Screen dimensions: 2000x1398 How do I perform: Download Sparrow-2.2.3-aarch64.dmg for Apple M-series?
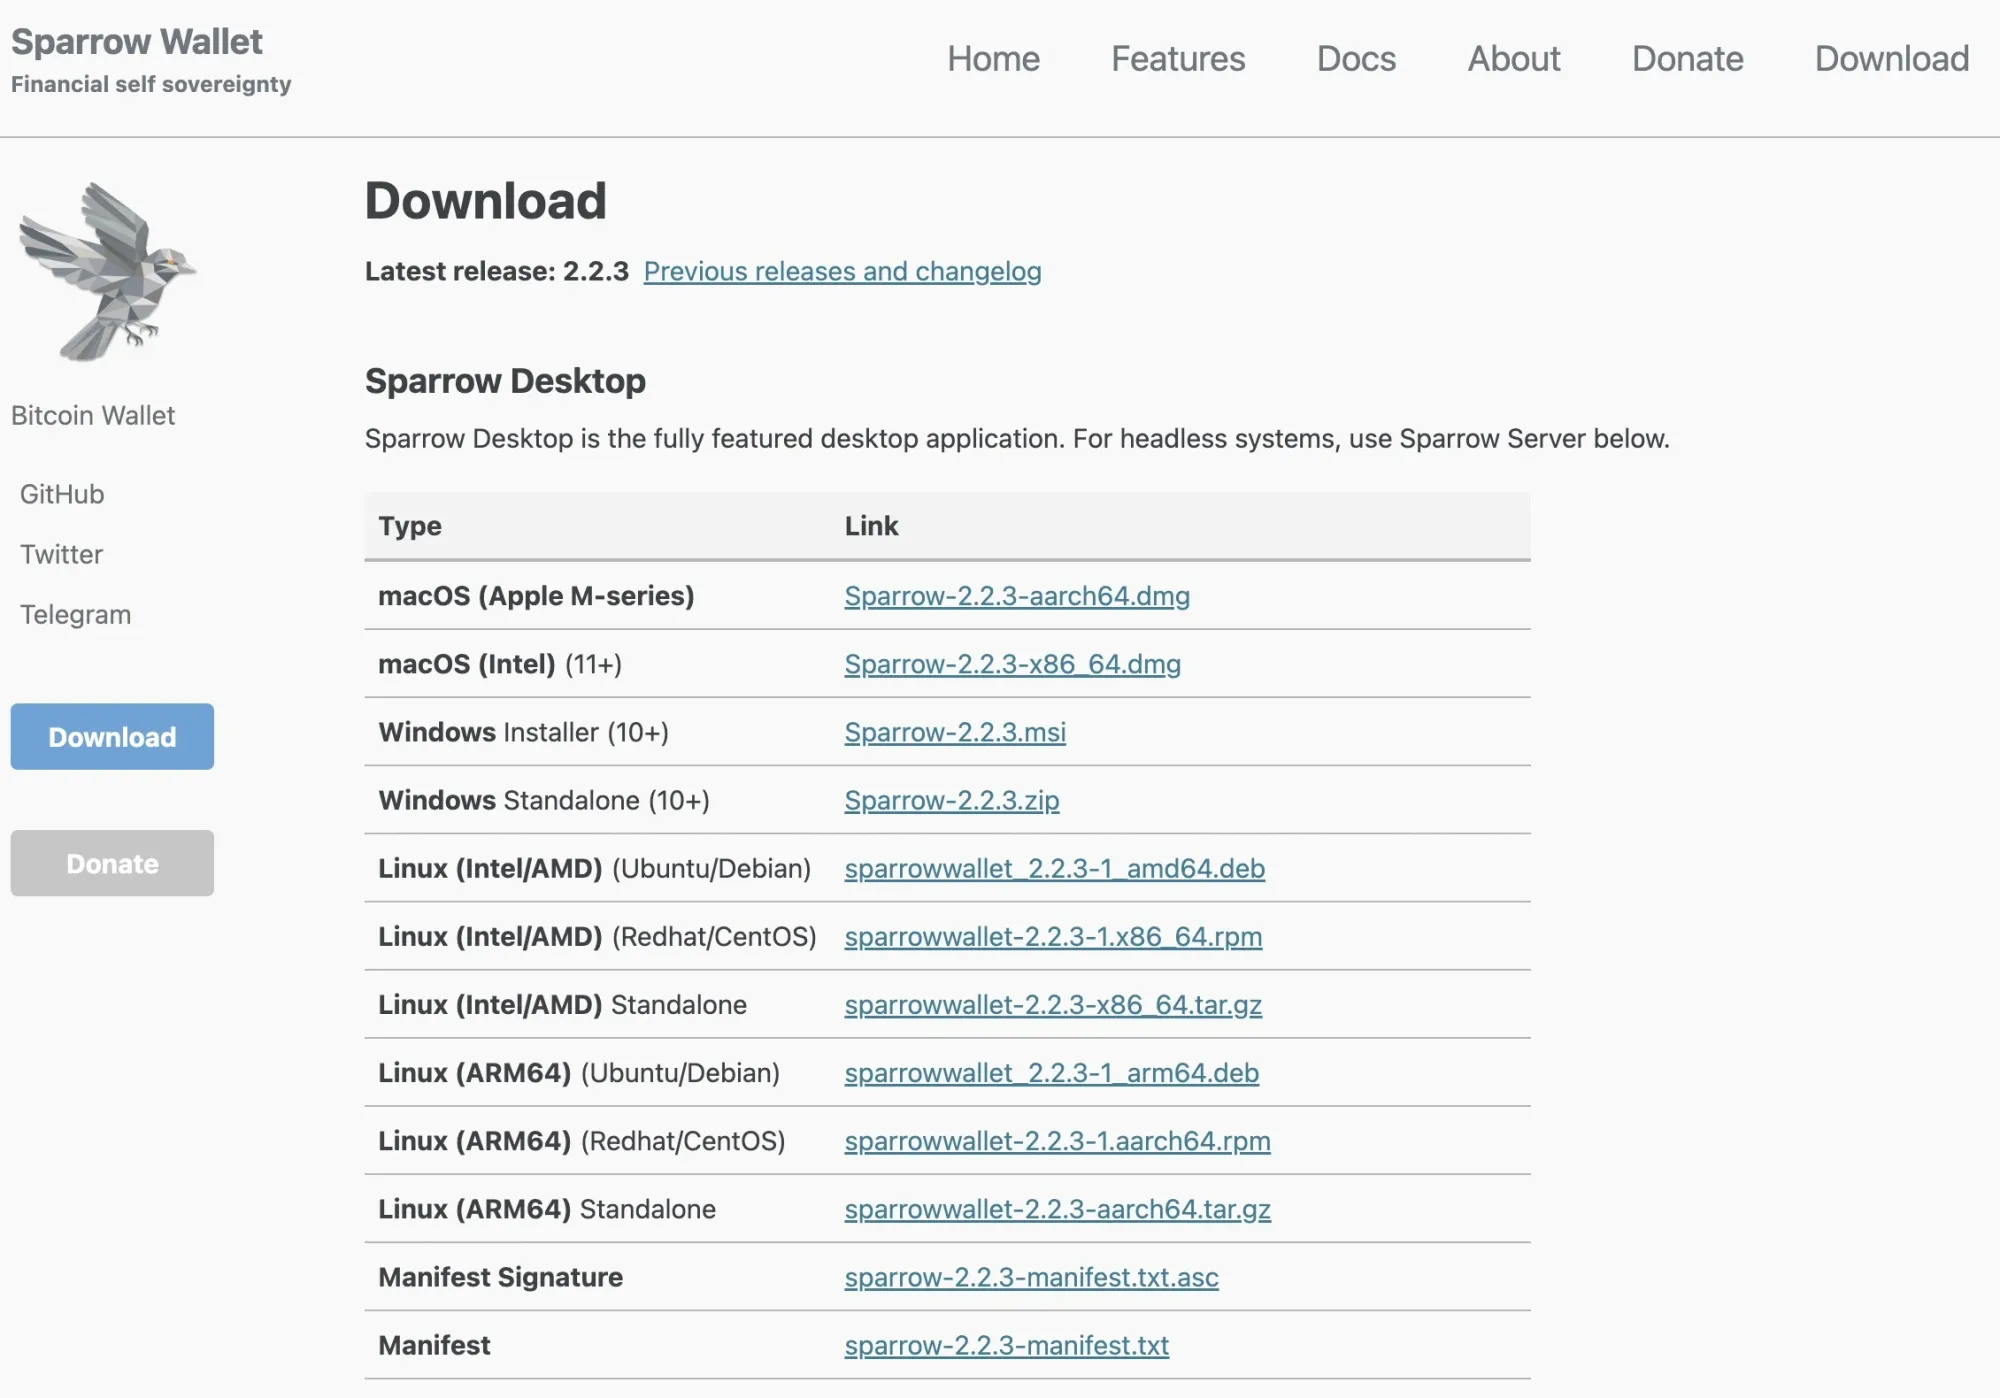point(1017,596)
